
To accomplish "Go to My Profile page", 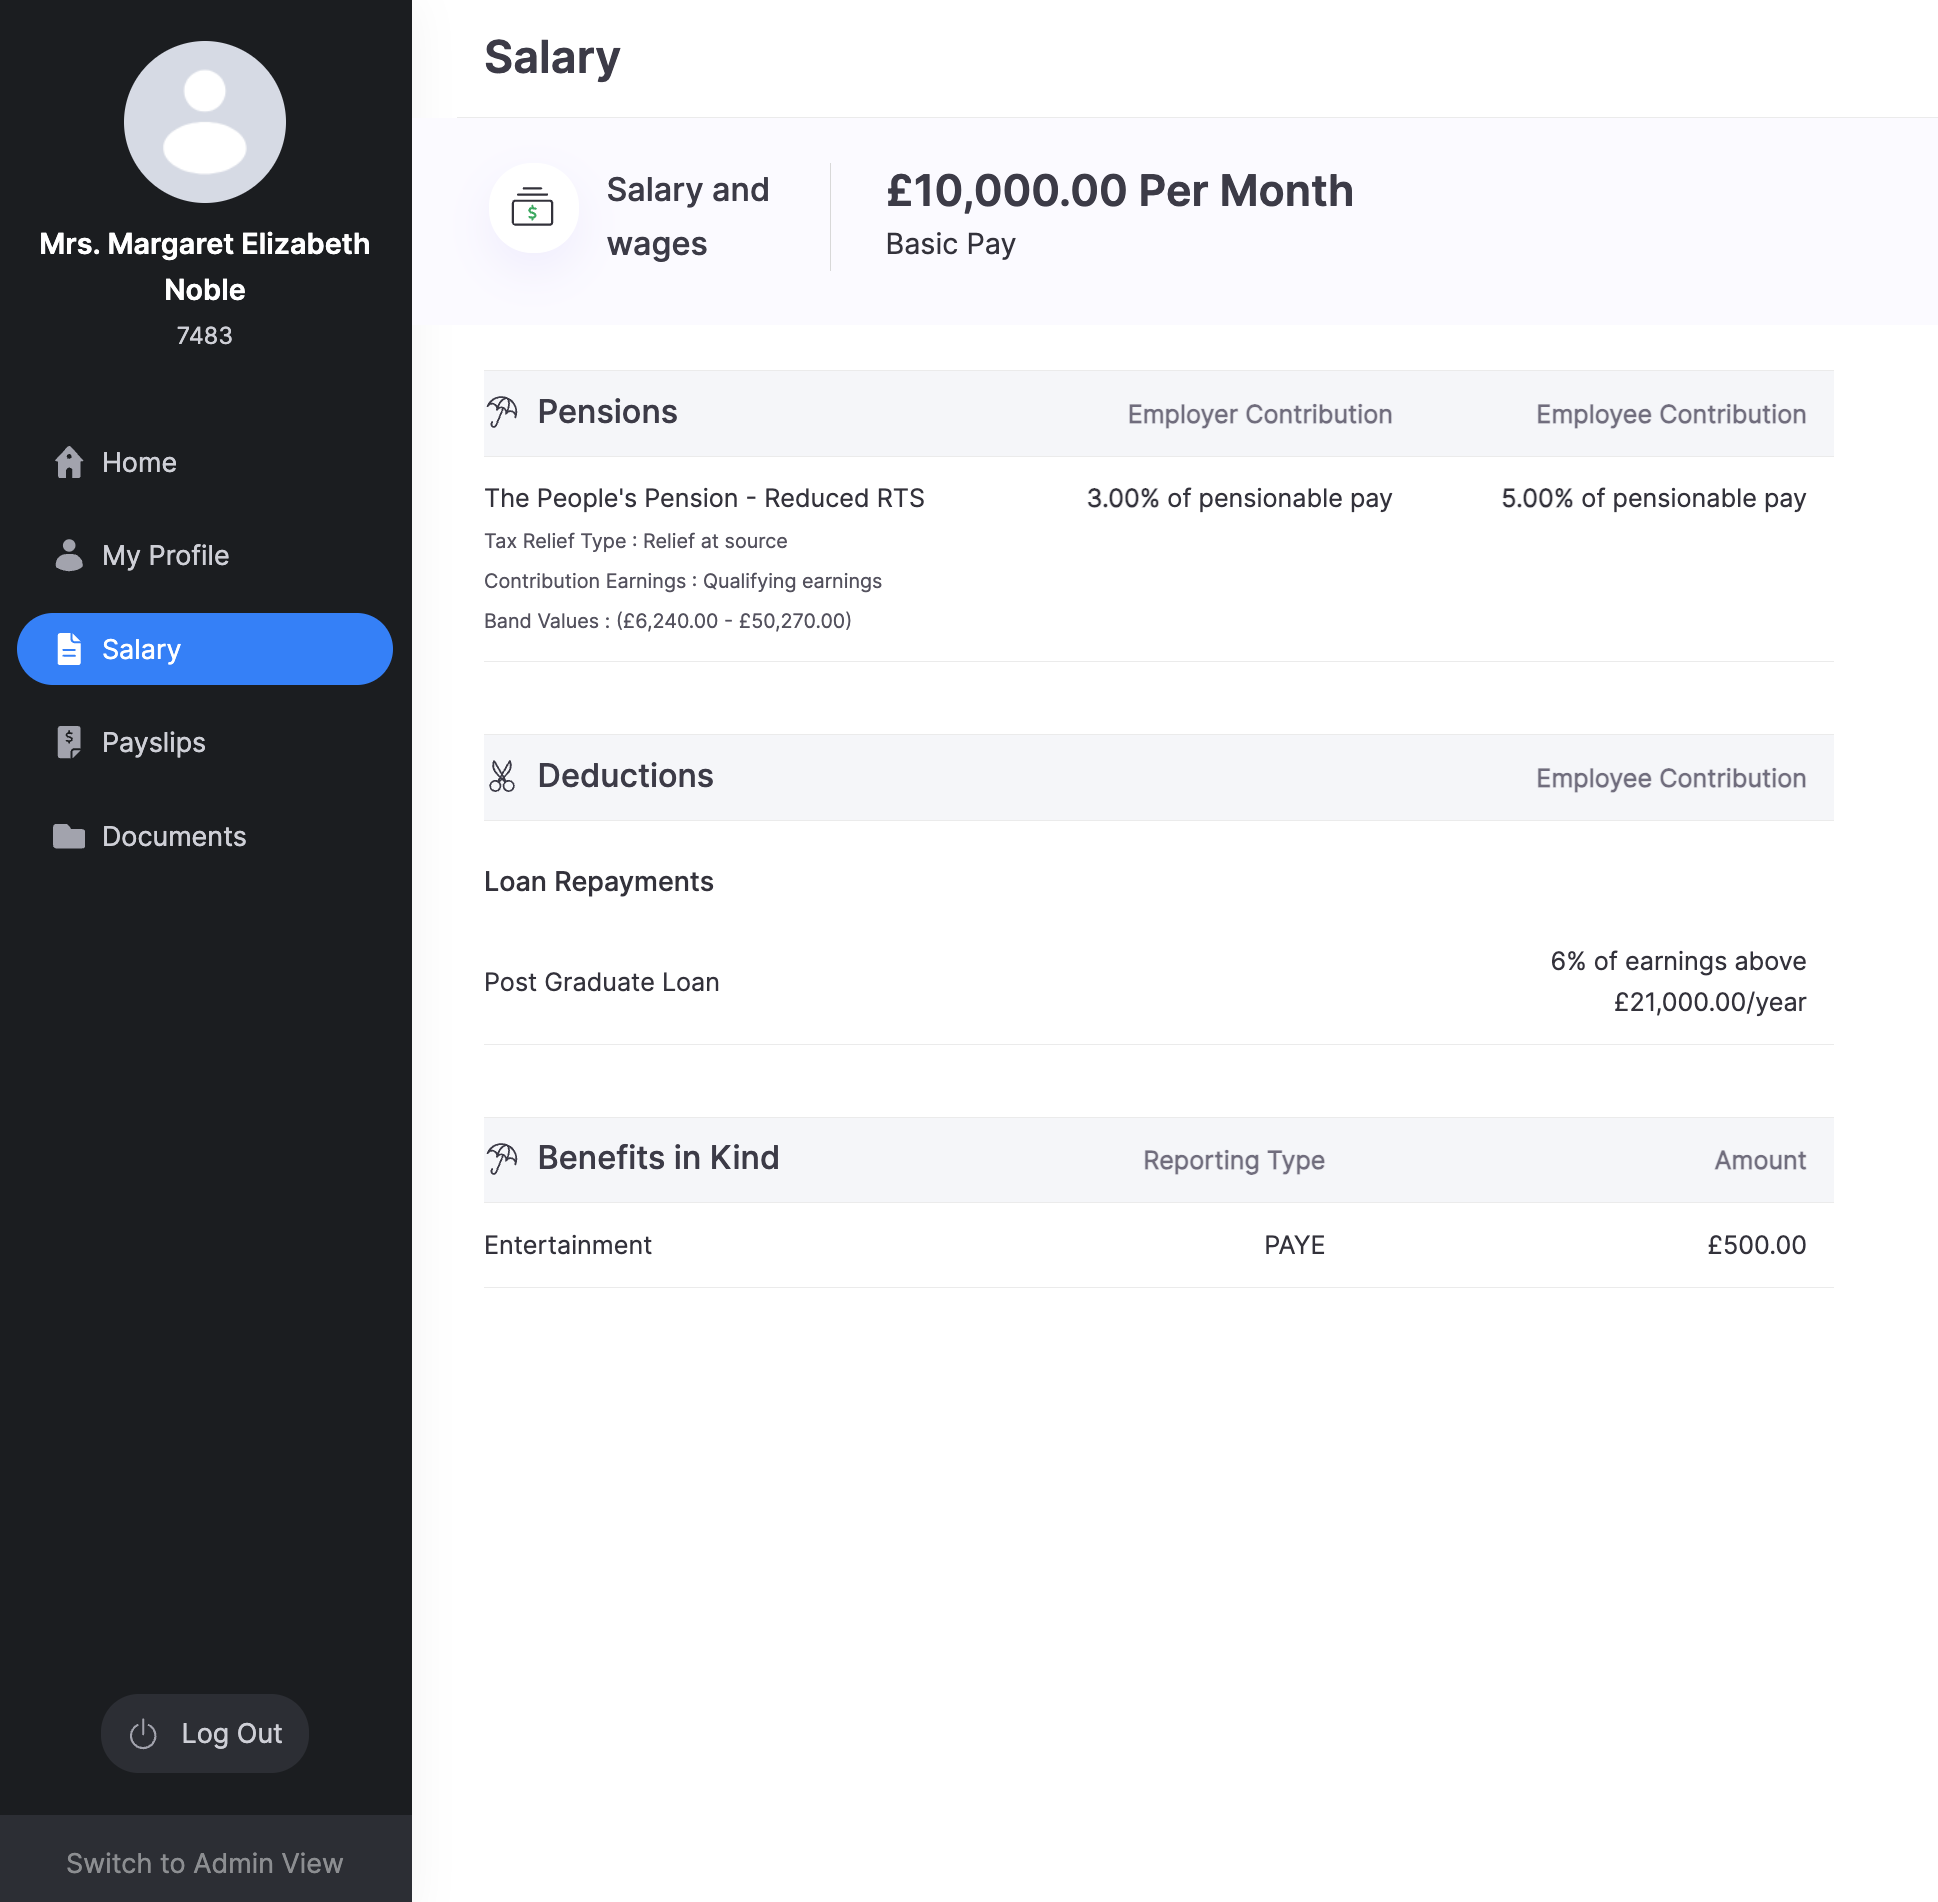I will 205,555.
